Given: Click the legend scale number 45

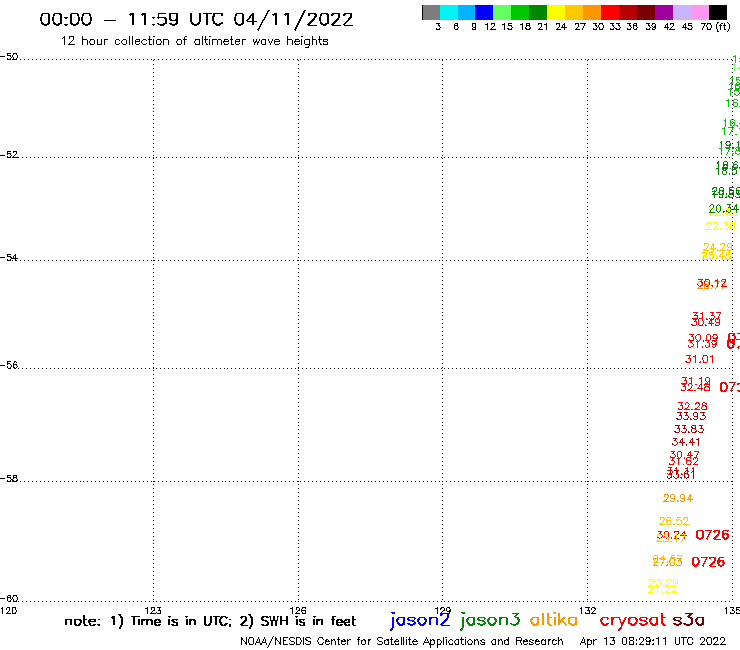Looking at the screenshot, I should point(687,27).
